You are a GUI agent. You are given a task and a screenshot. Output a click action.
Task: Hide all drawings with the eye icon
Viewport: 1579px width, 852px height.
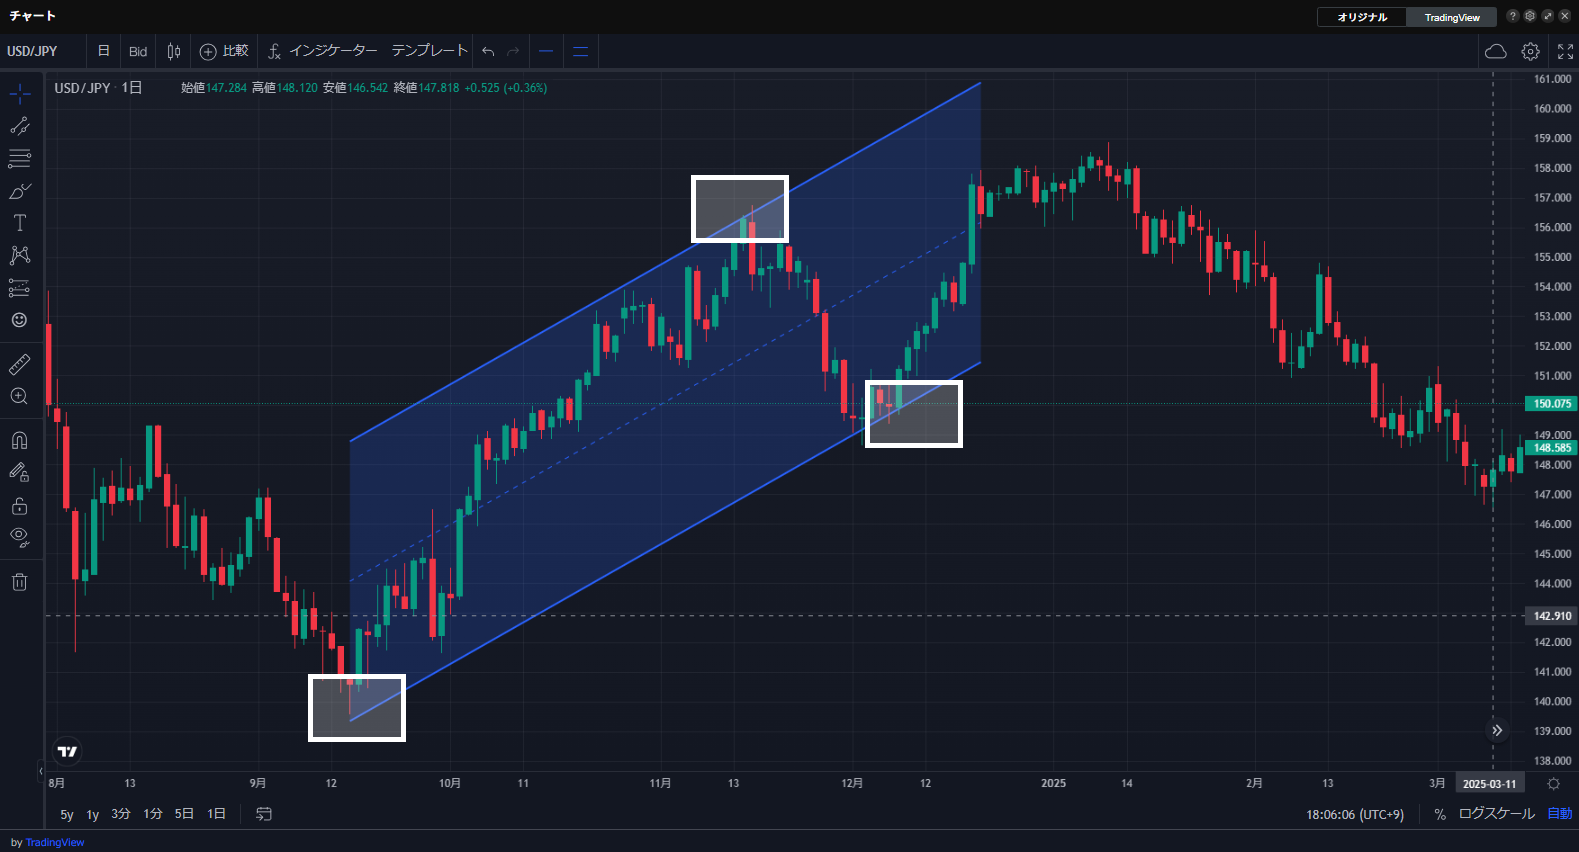pos(19,537)
